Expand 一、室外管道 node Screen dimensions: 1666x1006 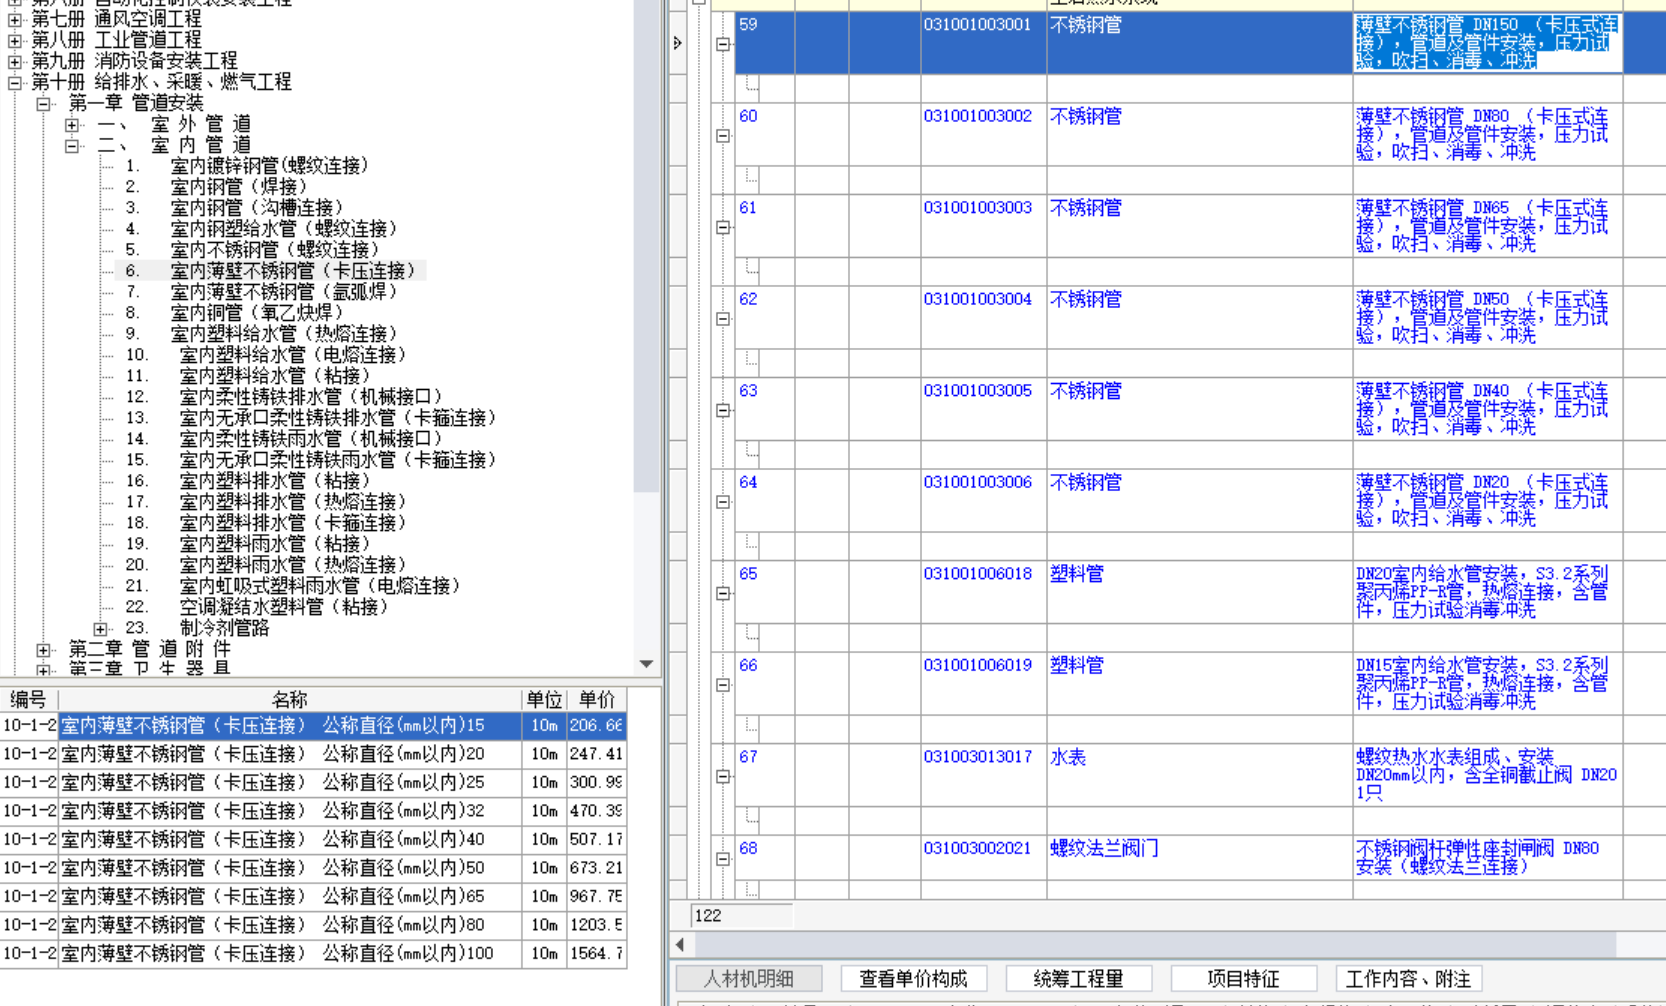[72, 125]
